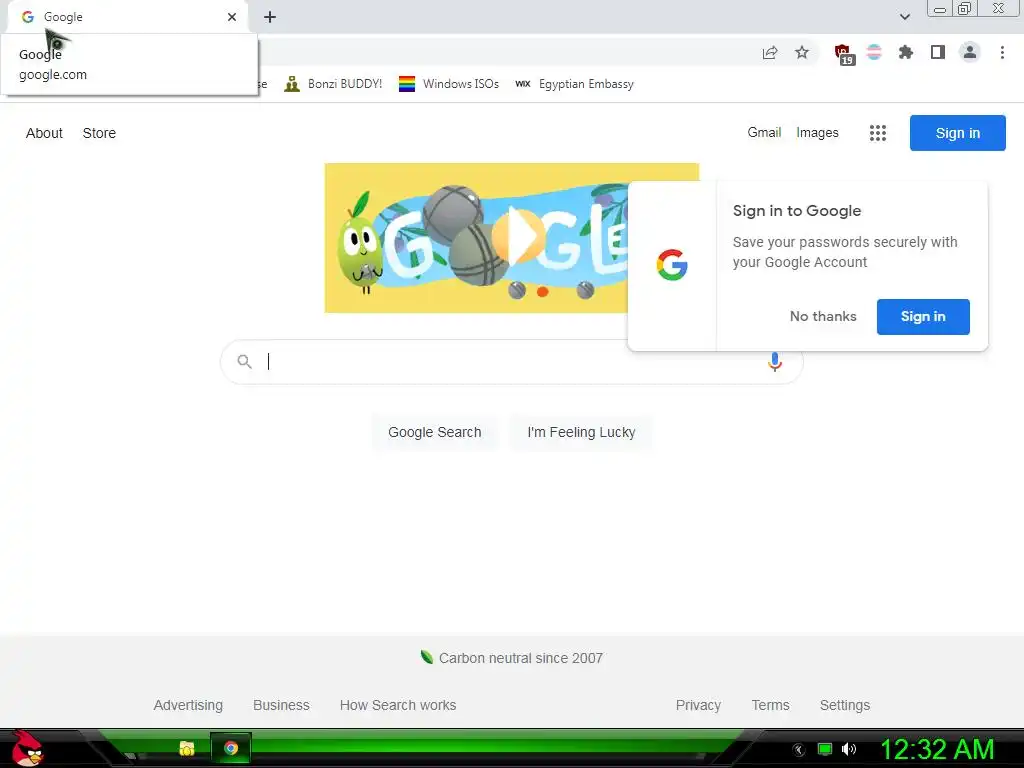This screenshot has width=1024, height=768.
Task: Bookmark this page with the star icon
Action: coord(802,52)
